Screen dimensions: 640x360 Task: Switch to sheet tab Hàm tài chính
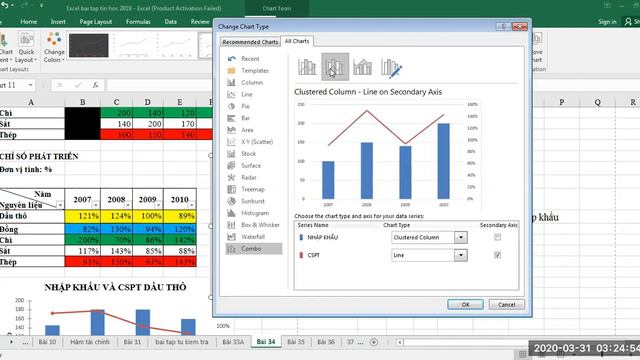(90, 342)
